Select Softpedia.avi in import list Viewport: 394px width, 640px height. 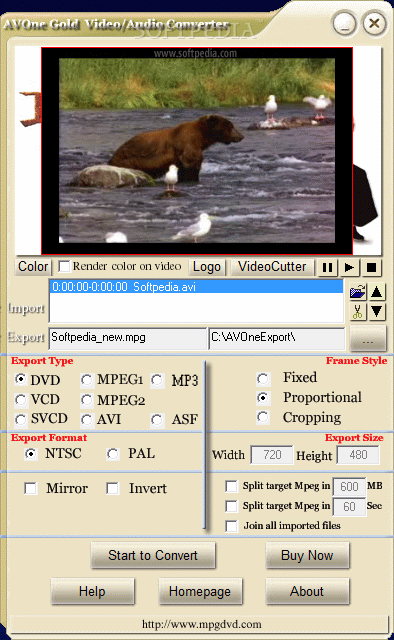(x=196, y=287)
